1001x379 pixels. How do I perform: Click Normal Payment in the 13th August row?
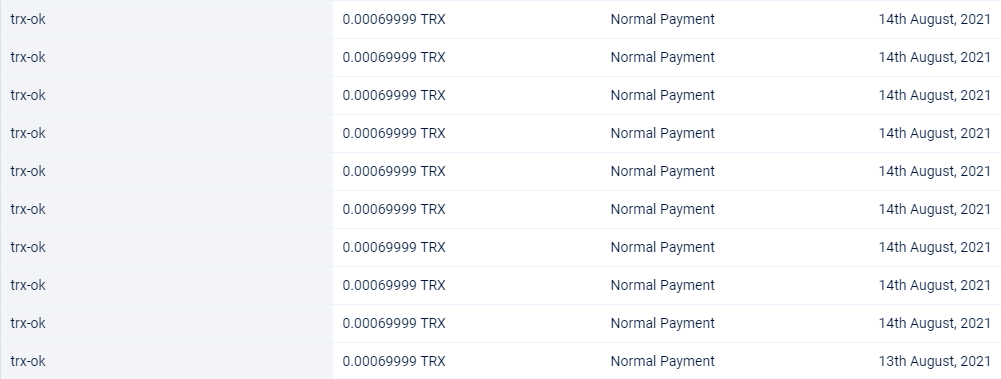click(663, 361)
